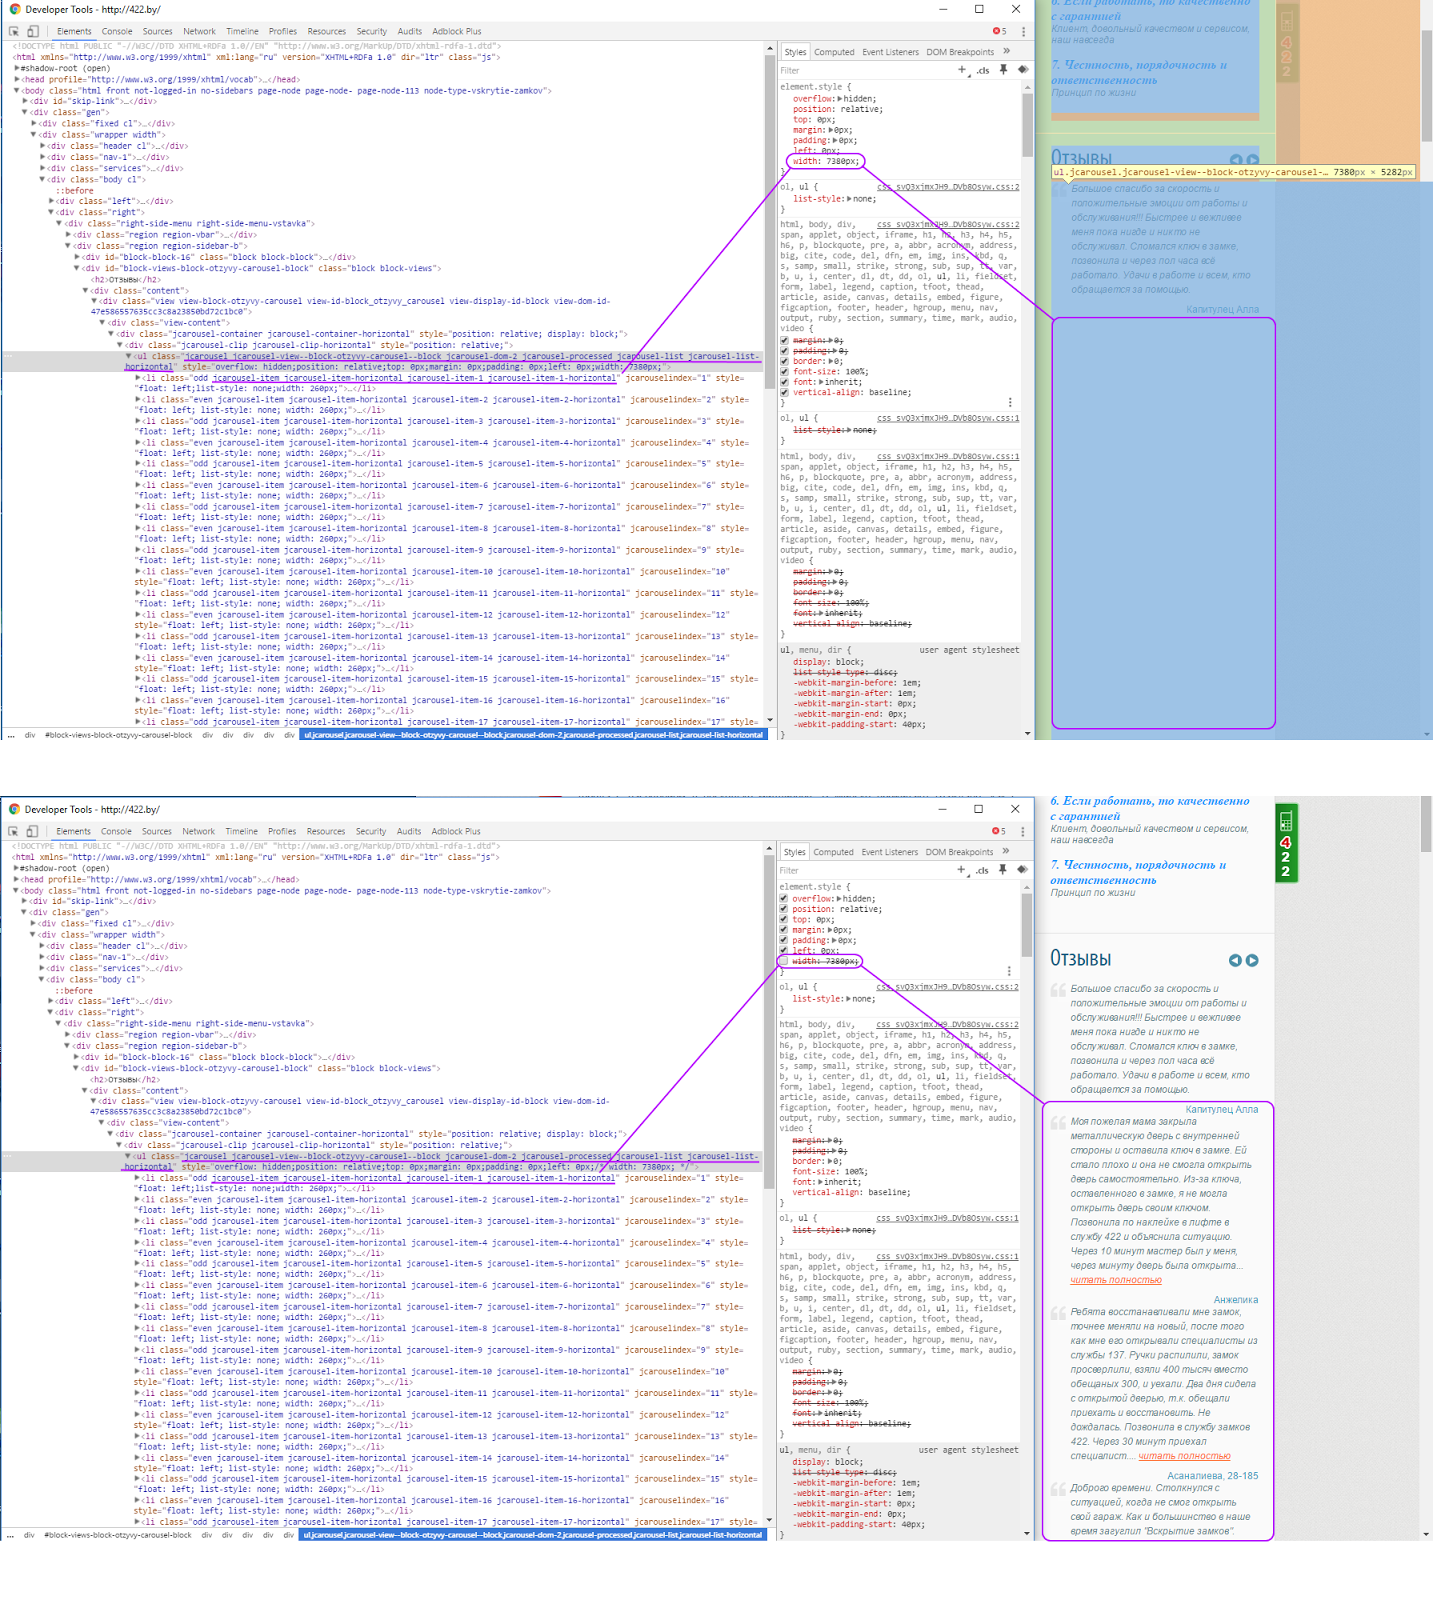The image size is (1433, 1600).
Task: Toggle the .cls button in lower Styles pane
Action: pyautogui.click(x=982, y=870)
